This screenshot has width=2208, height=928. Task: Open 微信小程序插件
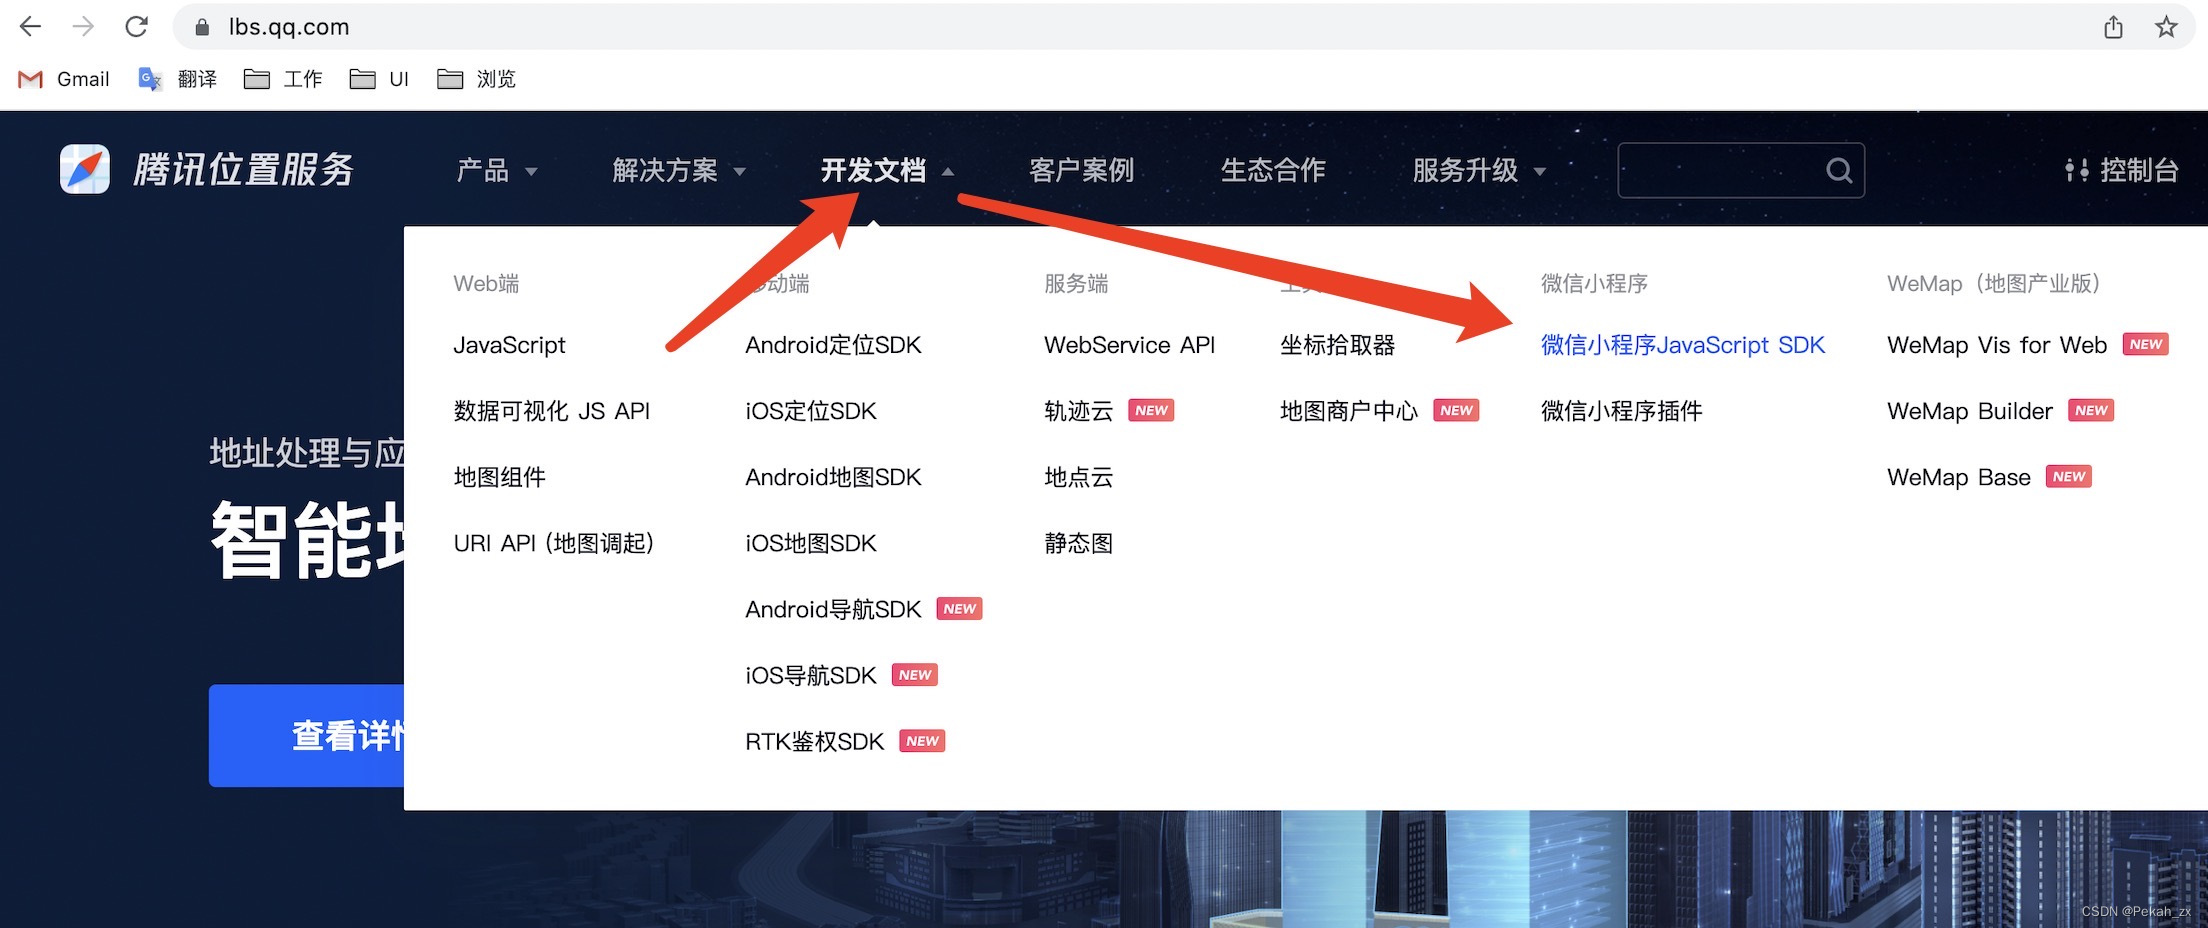tap(1621, 411)
